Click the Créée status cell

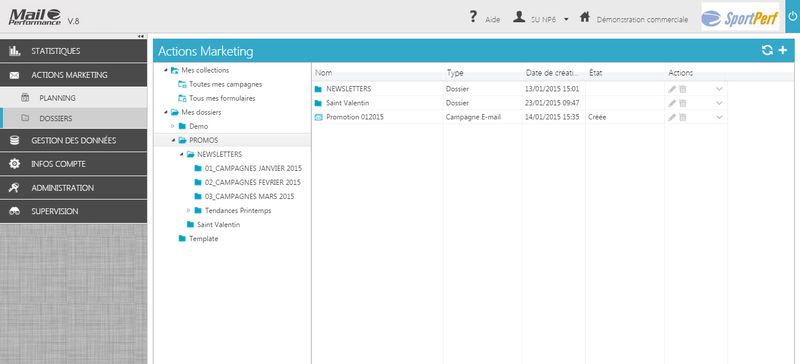point(596,117)
